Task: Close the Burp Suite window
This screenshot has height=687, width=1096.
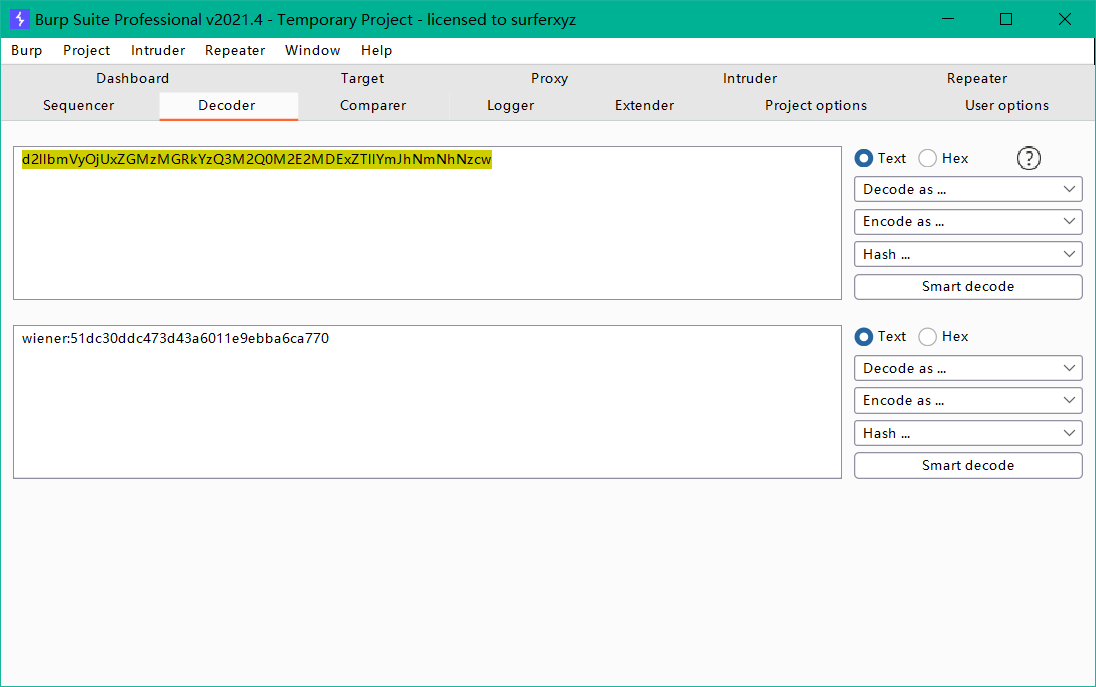Action: tap(1065, 19)
